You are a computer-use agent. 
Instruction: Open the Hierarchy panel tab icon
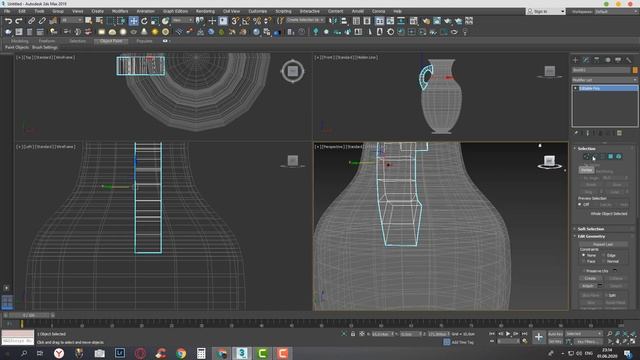(597, 60)
